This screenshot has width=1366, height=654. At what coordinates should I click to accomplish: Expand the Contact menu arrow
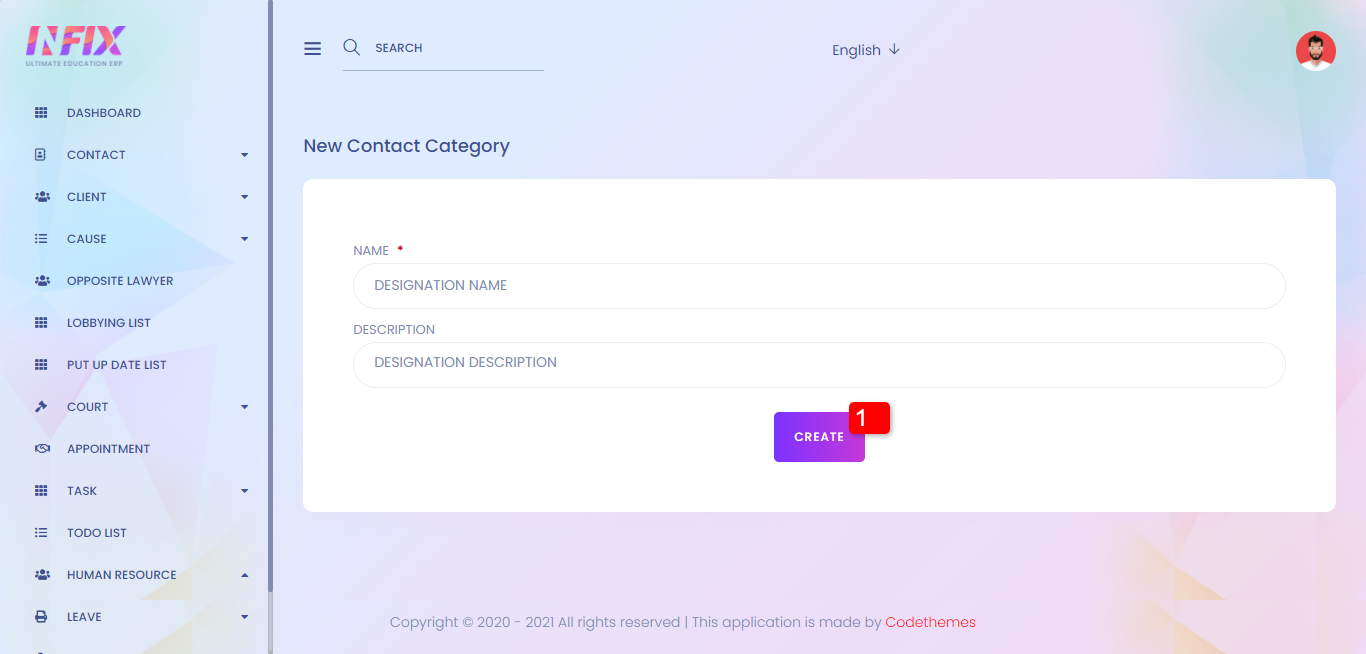tap(245, 155)
